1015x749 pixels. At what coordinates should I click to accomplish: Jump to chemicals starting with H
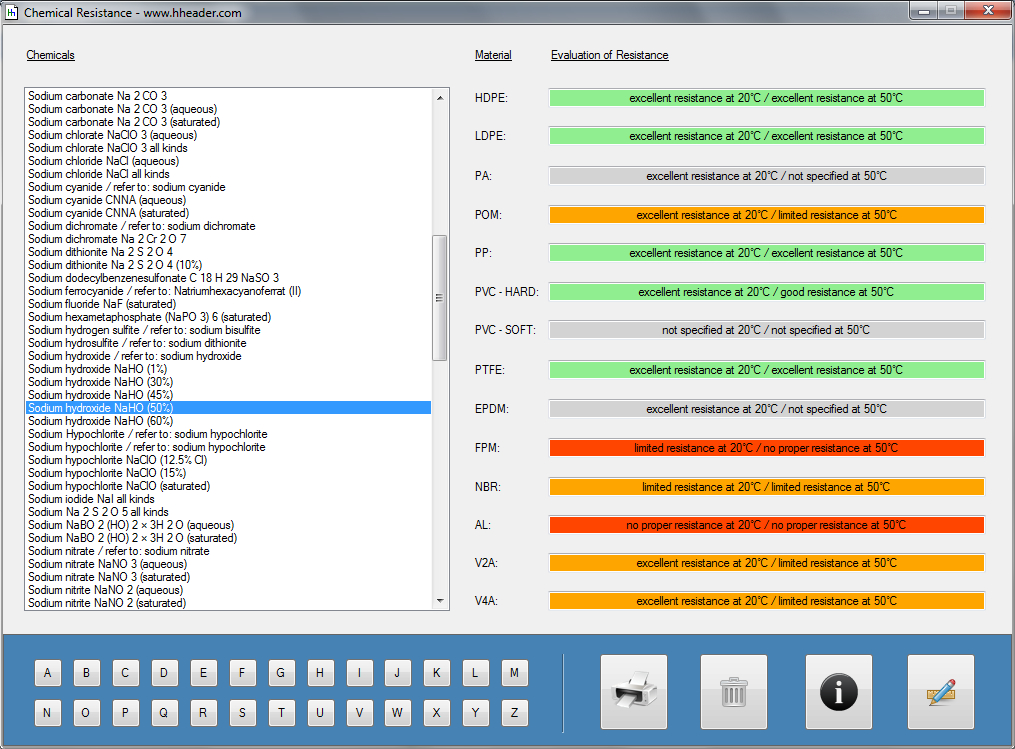click(x=320, y=673)
